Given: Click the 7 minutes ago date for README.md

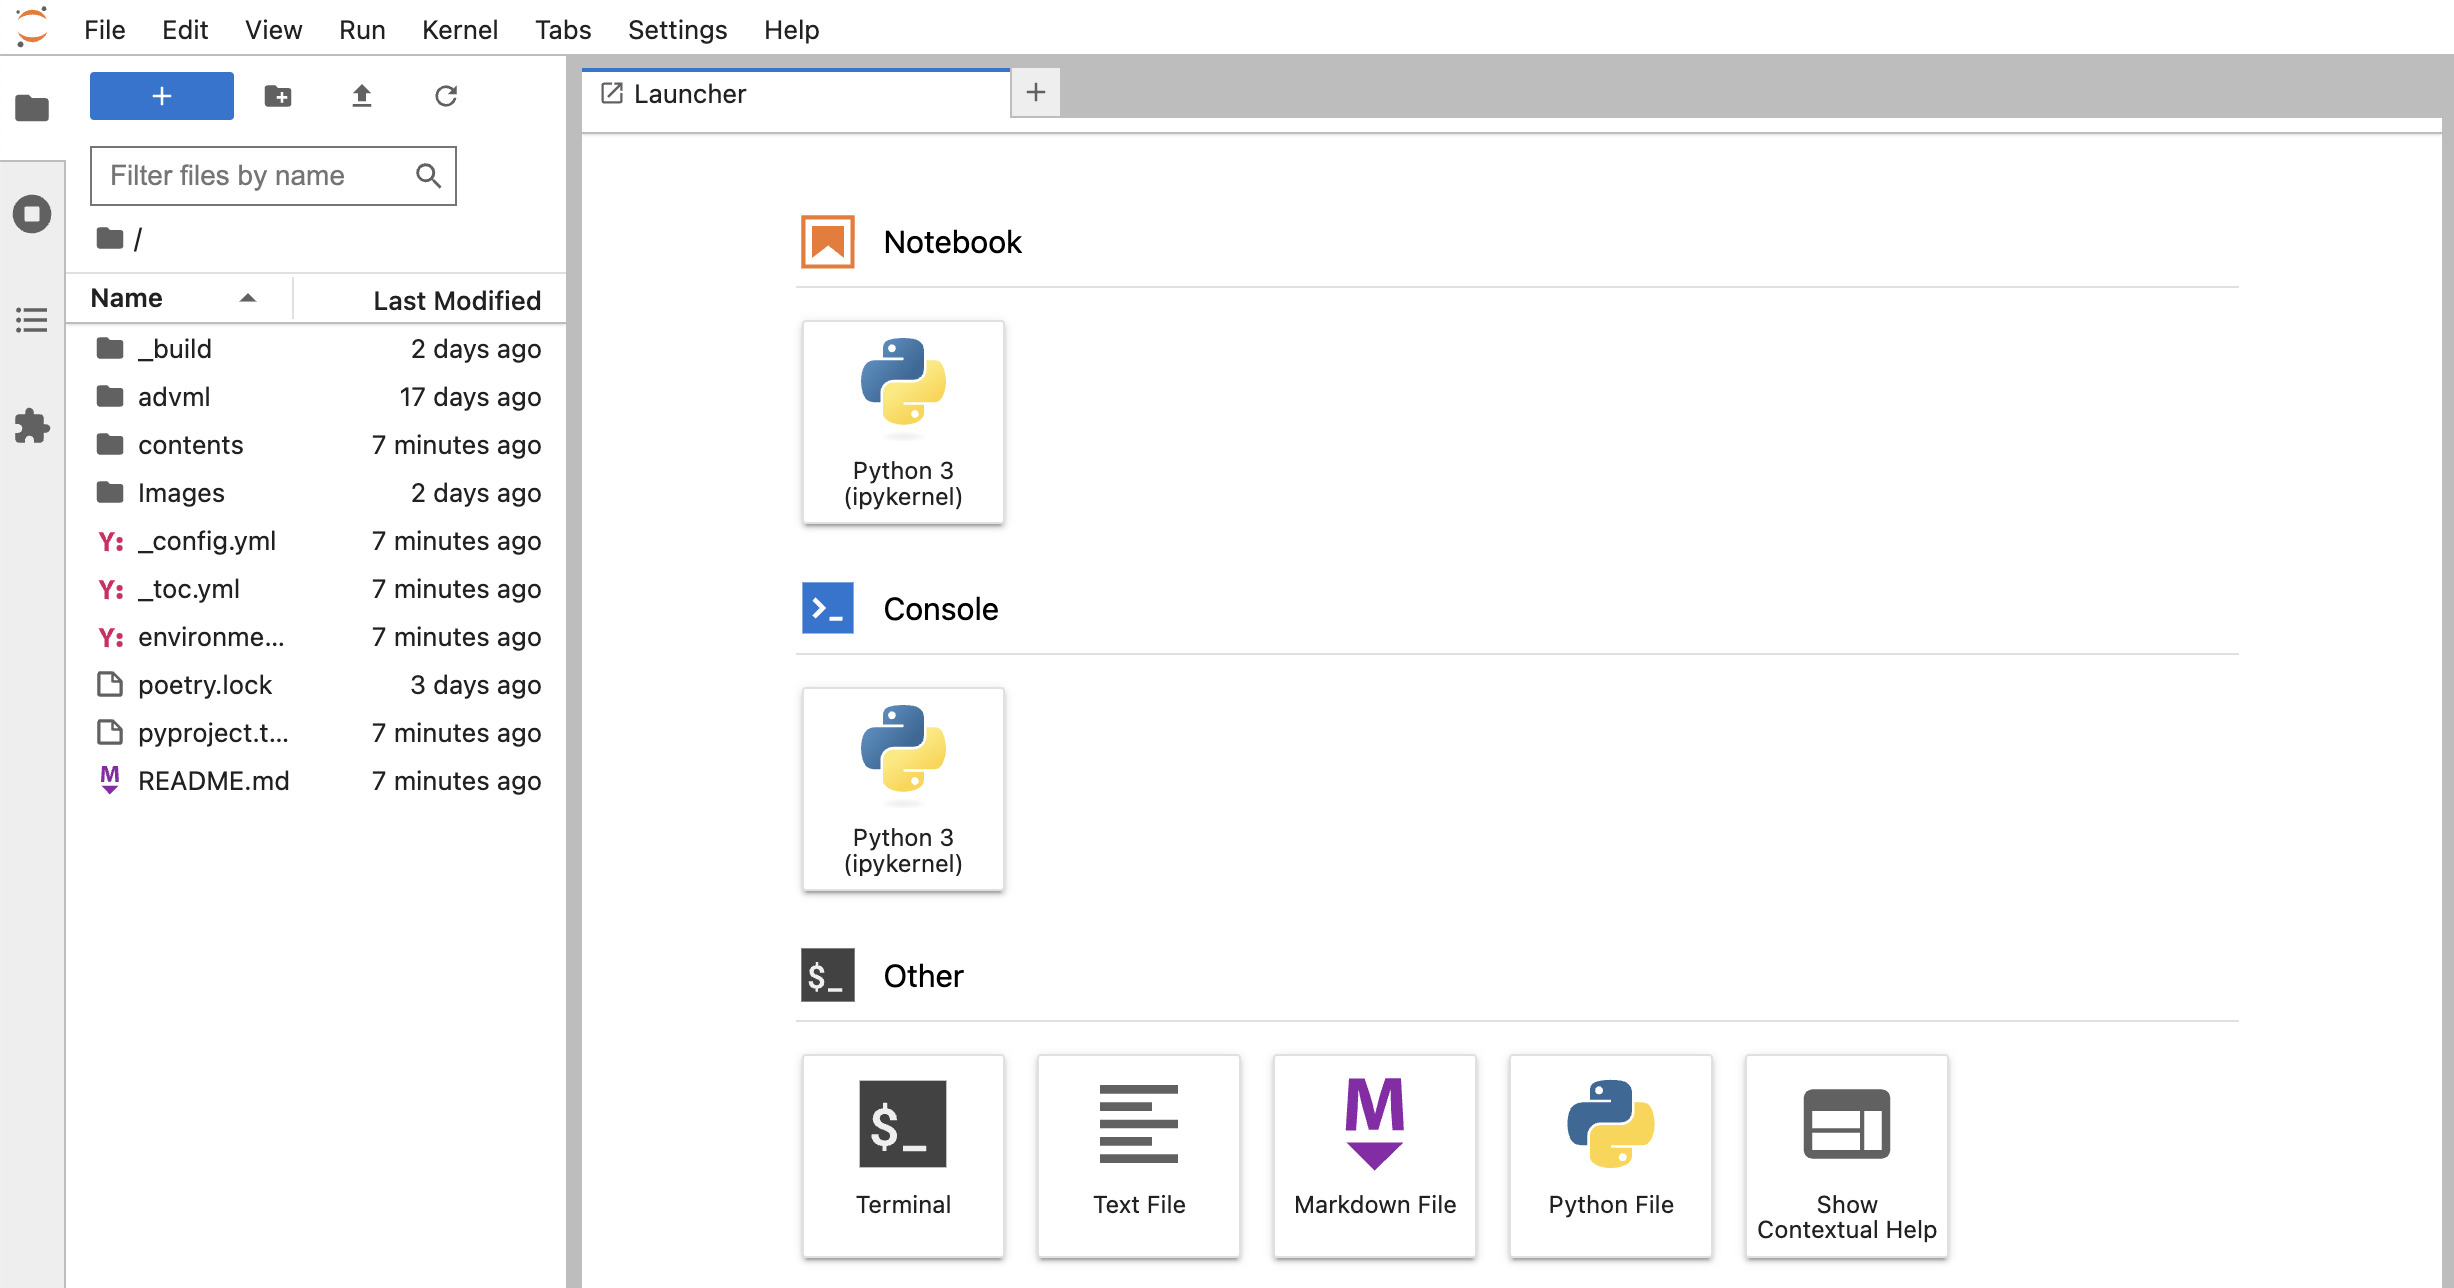Looking at the screenshot, I should tap(456, 781).
